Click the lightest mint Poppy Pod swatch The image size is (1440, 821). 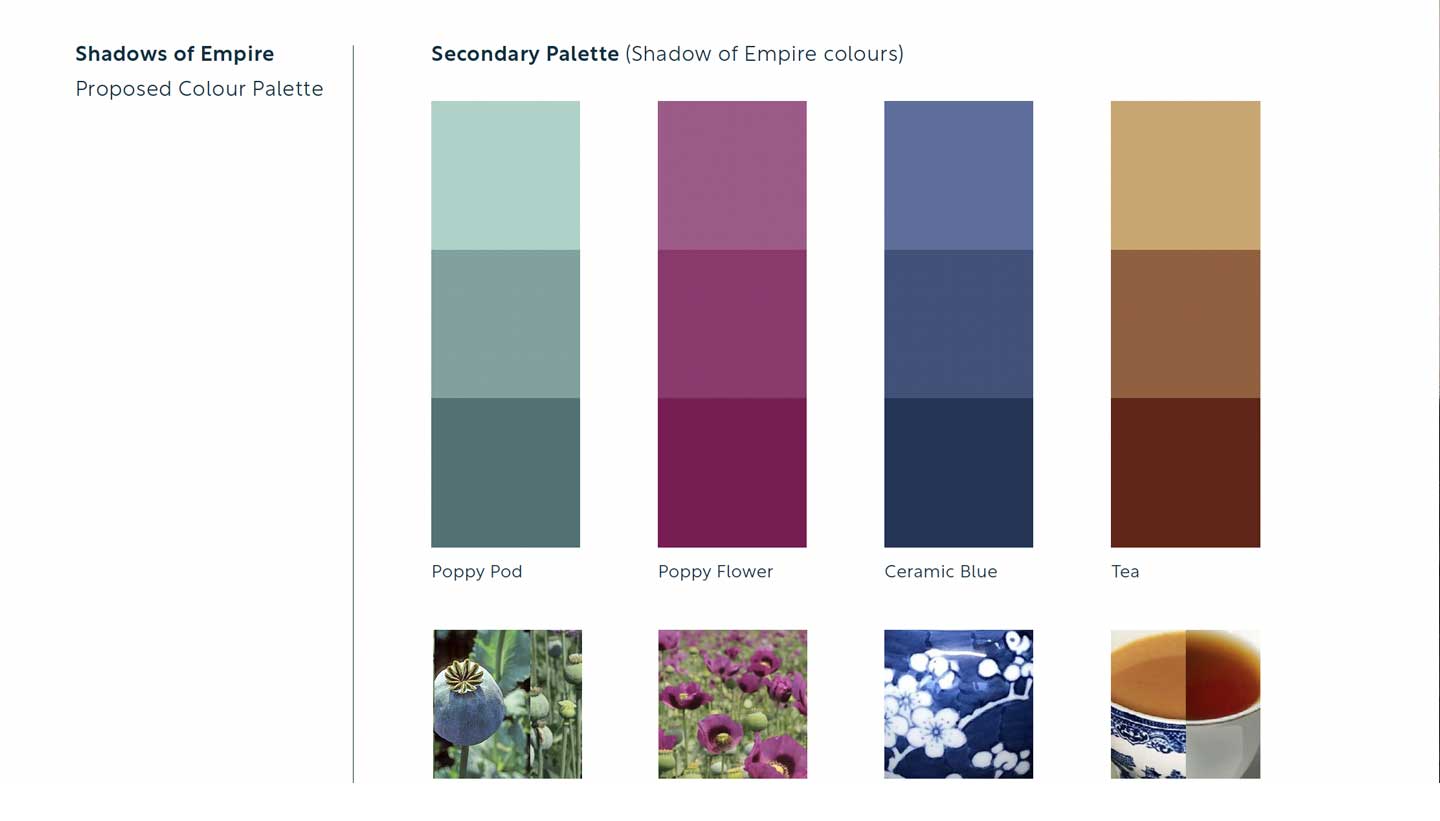click(505, 175)
